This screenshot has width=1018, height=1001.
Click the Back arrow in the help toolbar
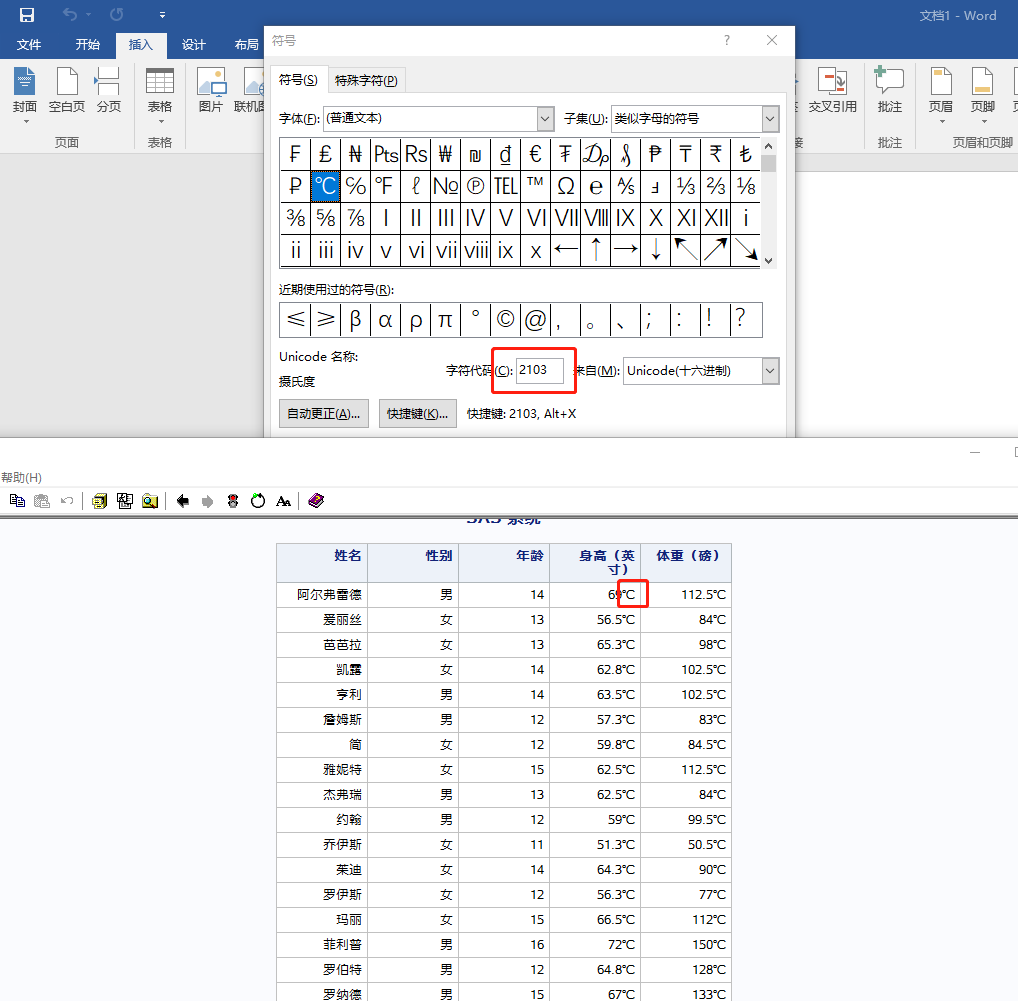(182, 500)
